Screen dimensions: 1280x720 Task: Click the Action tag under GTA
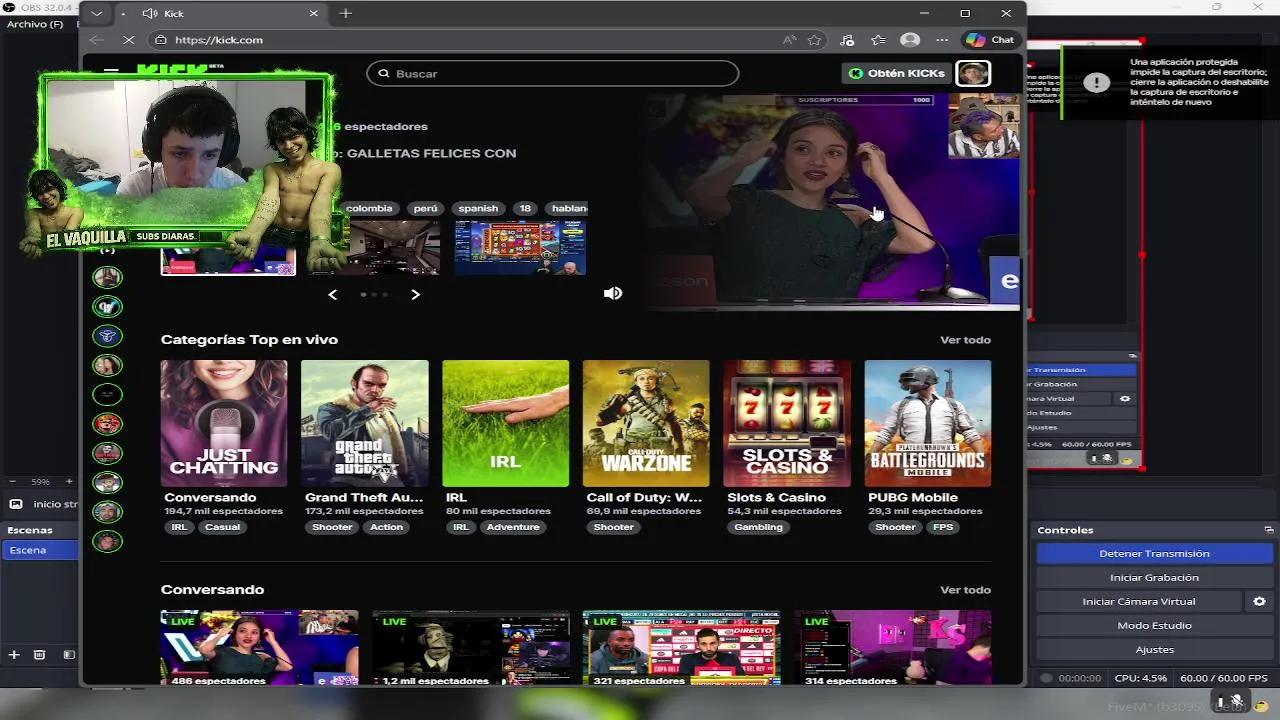[x=386, y=527]
